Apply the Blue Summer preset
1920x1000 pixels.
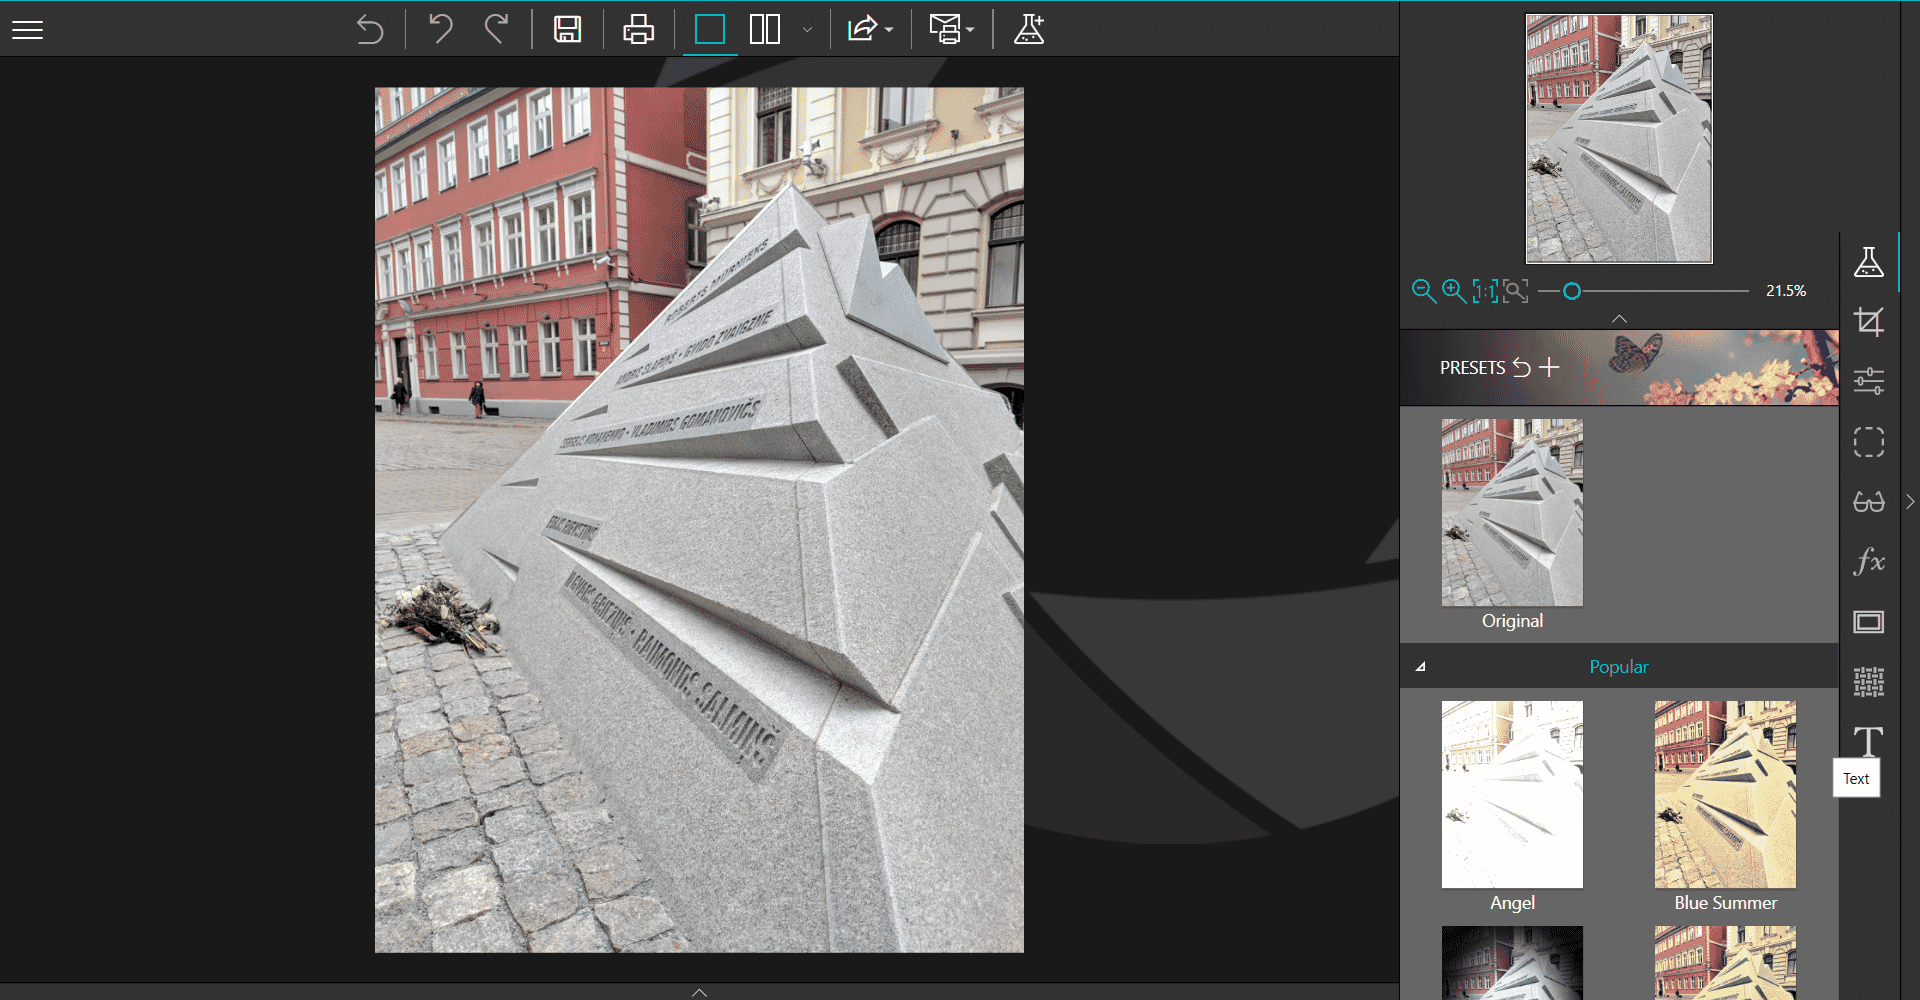click(x=1725, y=794)
